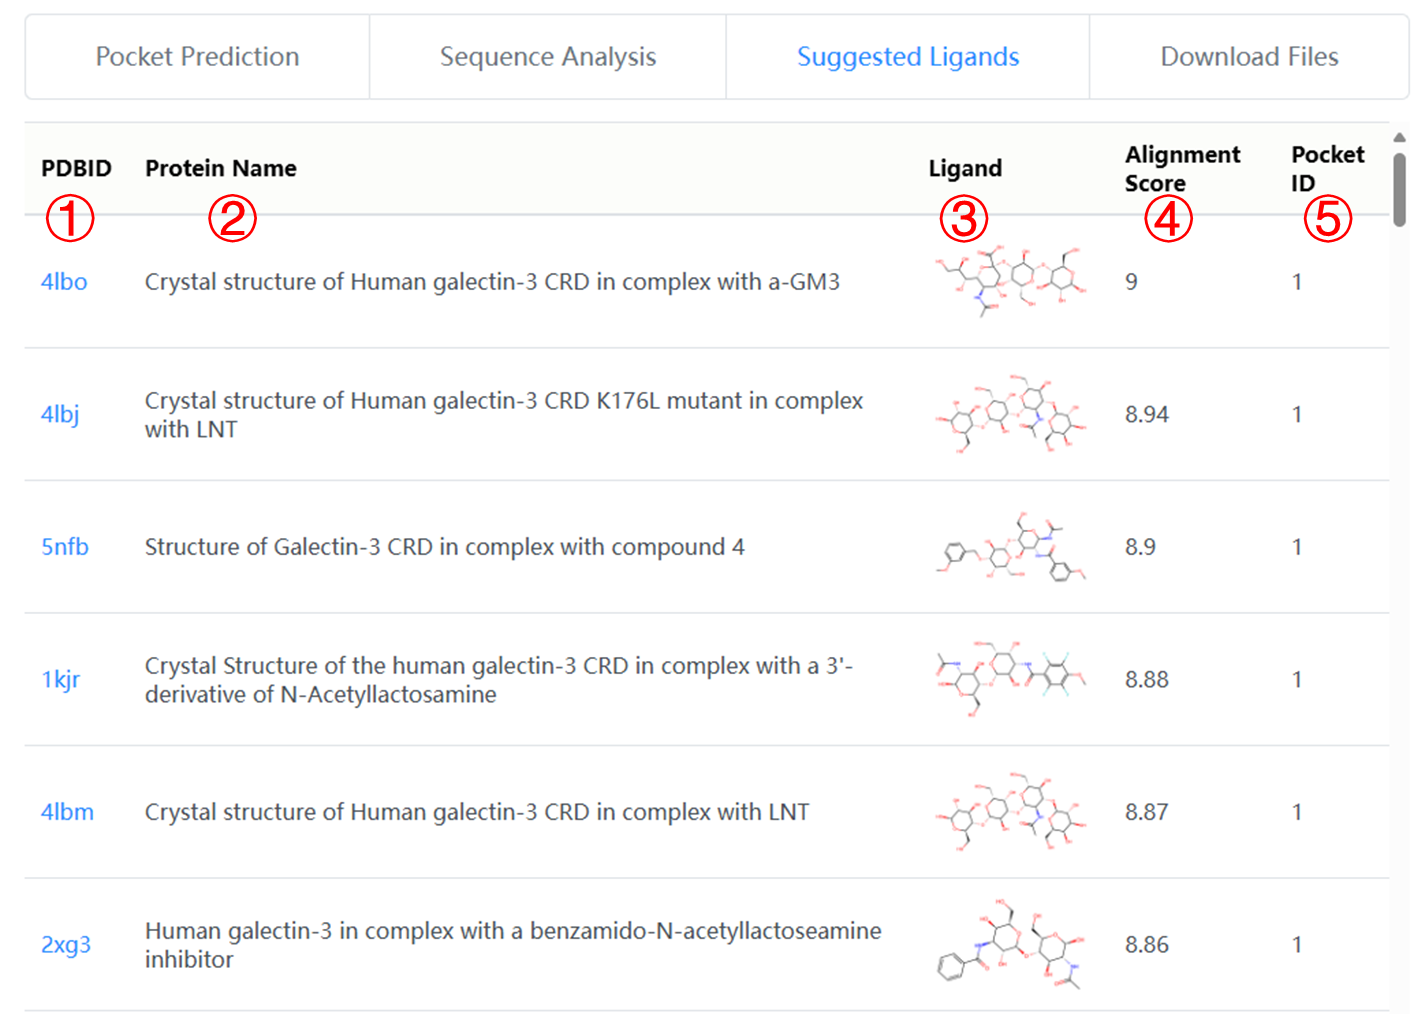Open the 4lbj PDB entry link
This screenshot has height=1014, width=1414.
pos(60,414)
